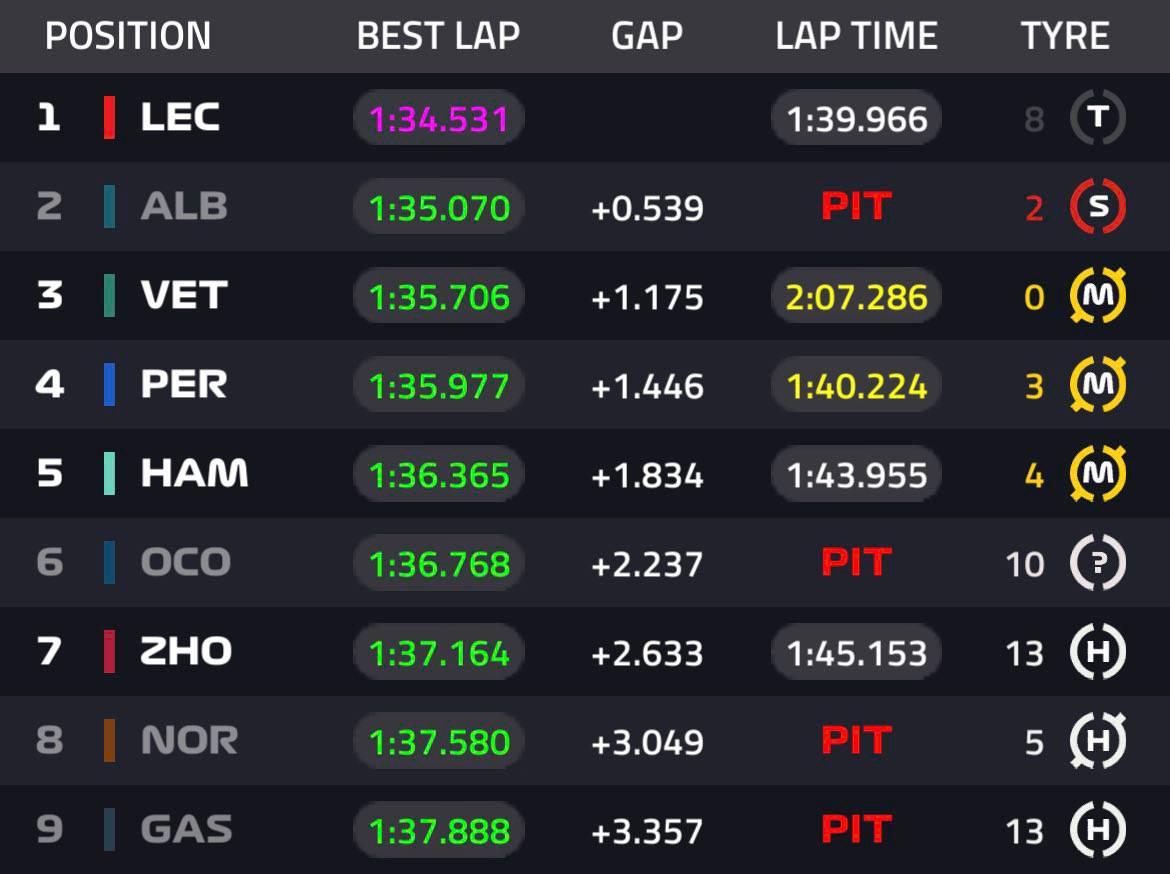Click PER's medium tyre icon
This screenshot has height=874, width=1170.
point(1098,385)
